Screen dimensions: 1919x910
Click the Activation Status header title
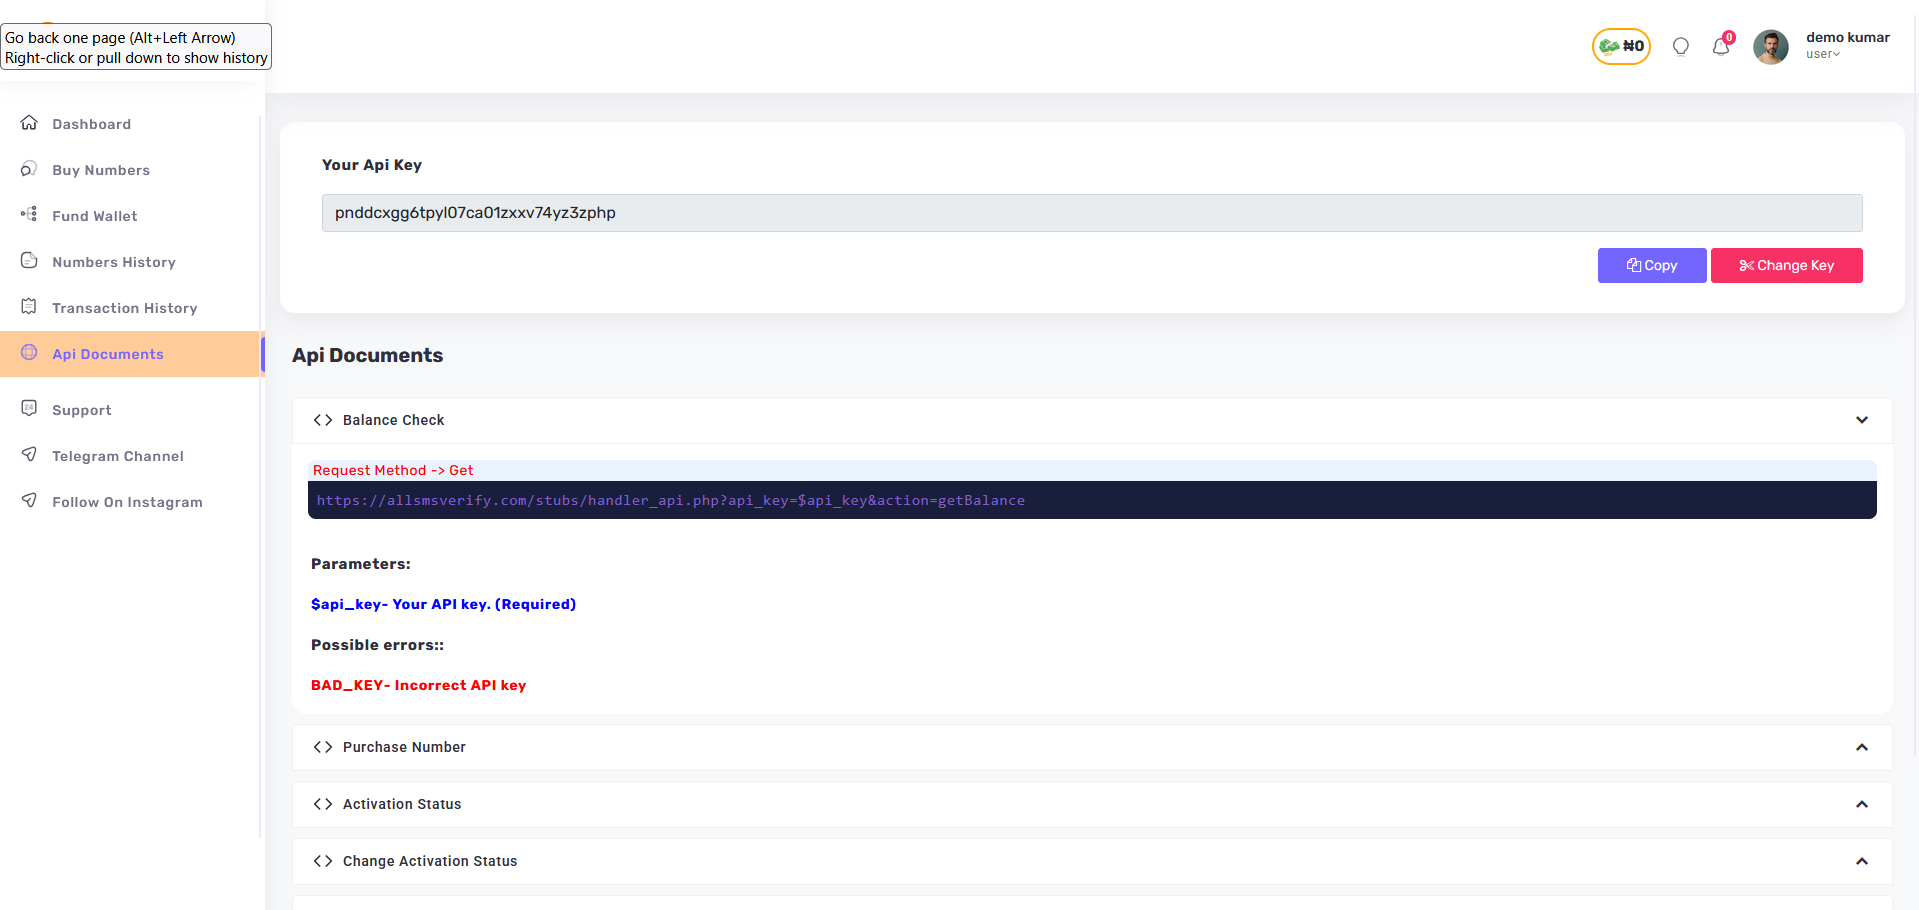402,804
